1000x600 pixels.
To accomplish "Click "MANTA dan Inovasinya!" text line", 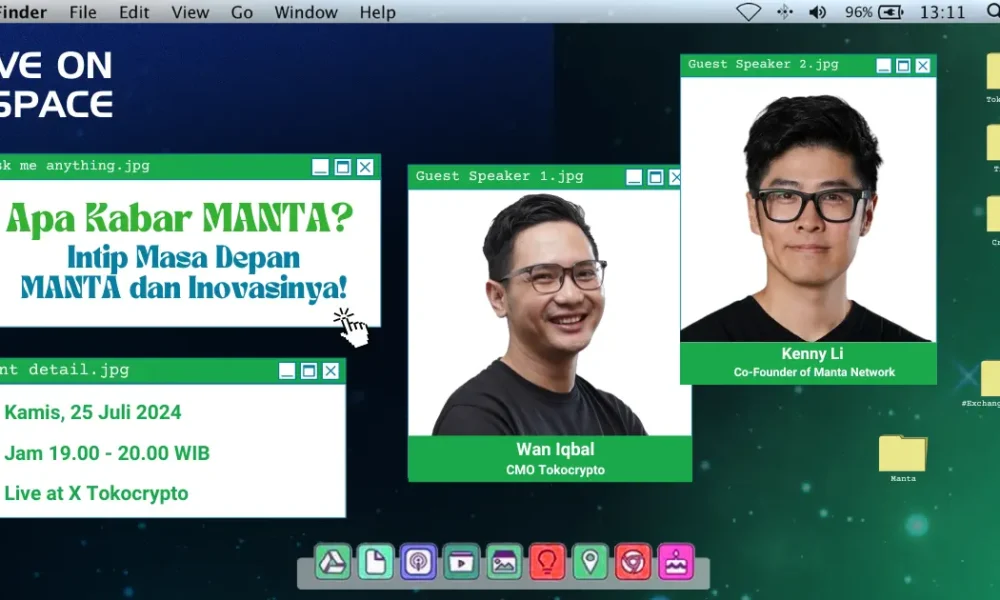I will click(x=184, y=288).
